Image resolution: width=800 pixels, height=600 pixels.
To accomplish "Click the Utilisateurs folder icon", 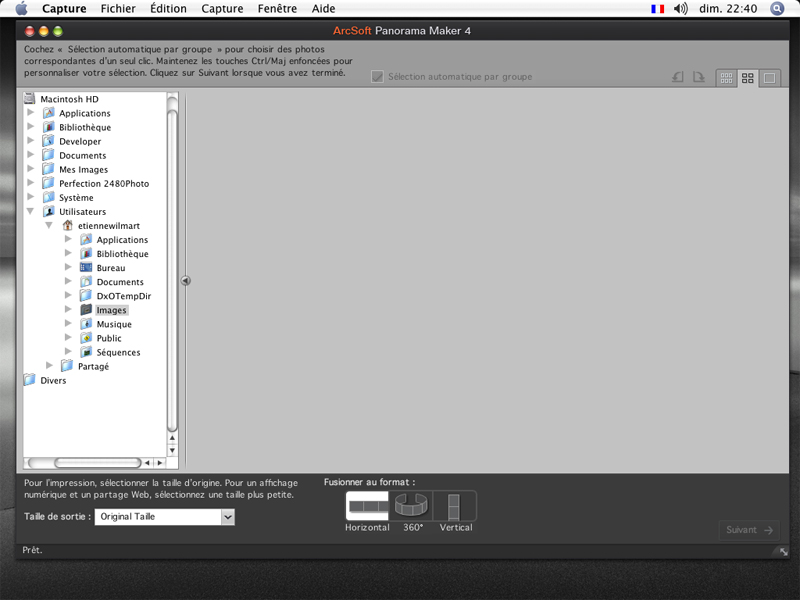I will [48, 211].
